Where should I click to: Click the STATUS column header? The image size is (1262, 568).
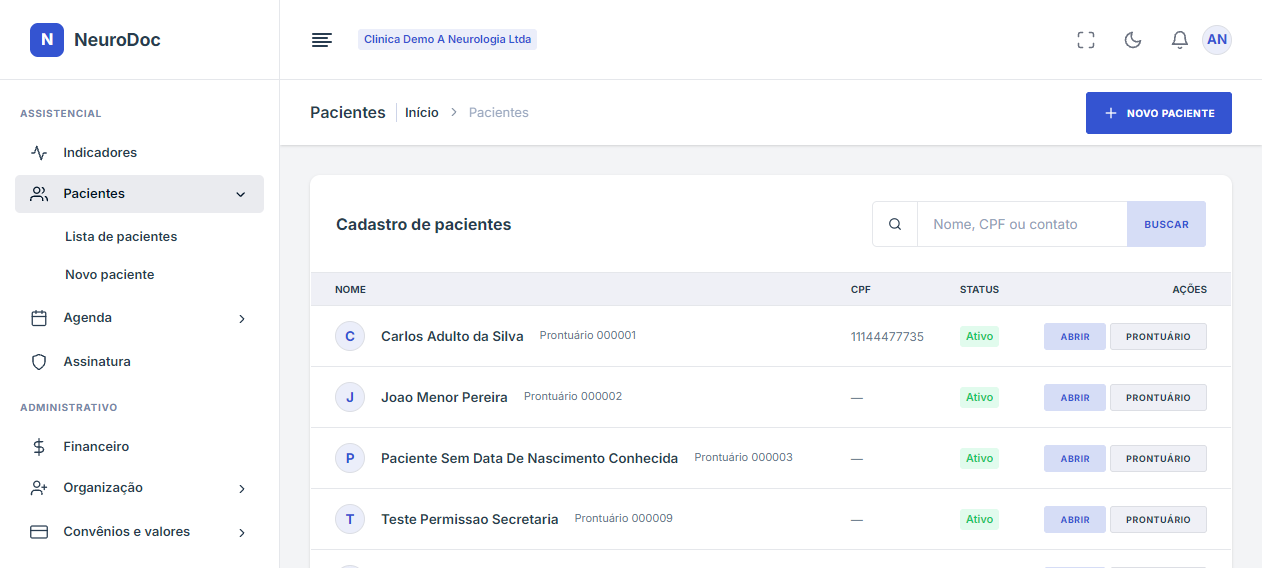click(x=979, y=290)
